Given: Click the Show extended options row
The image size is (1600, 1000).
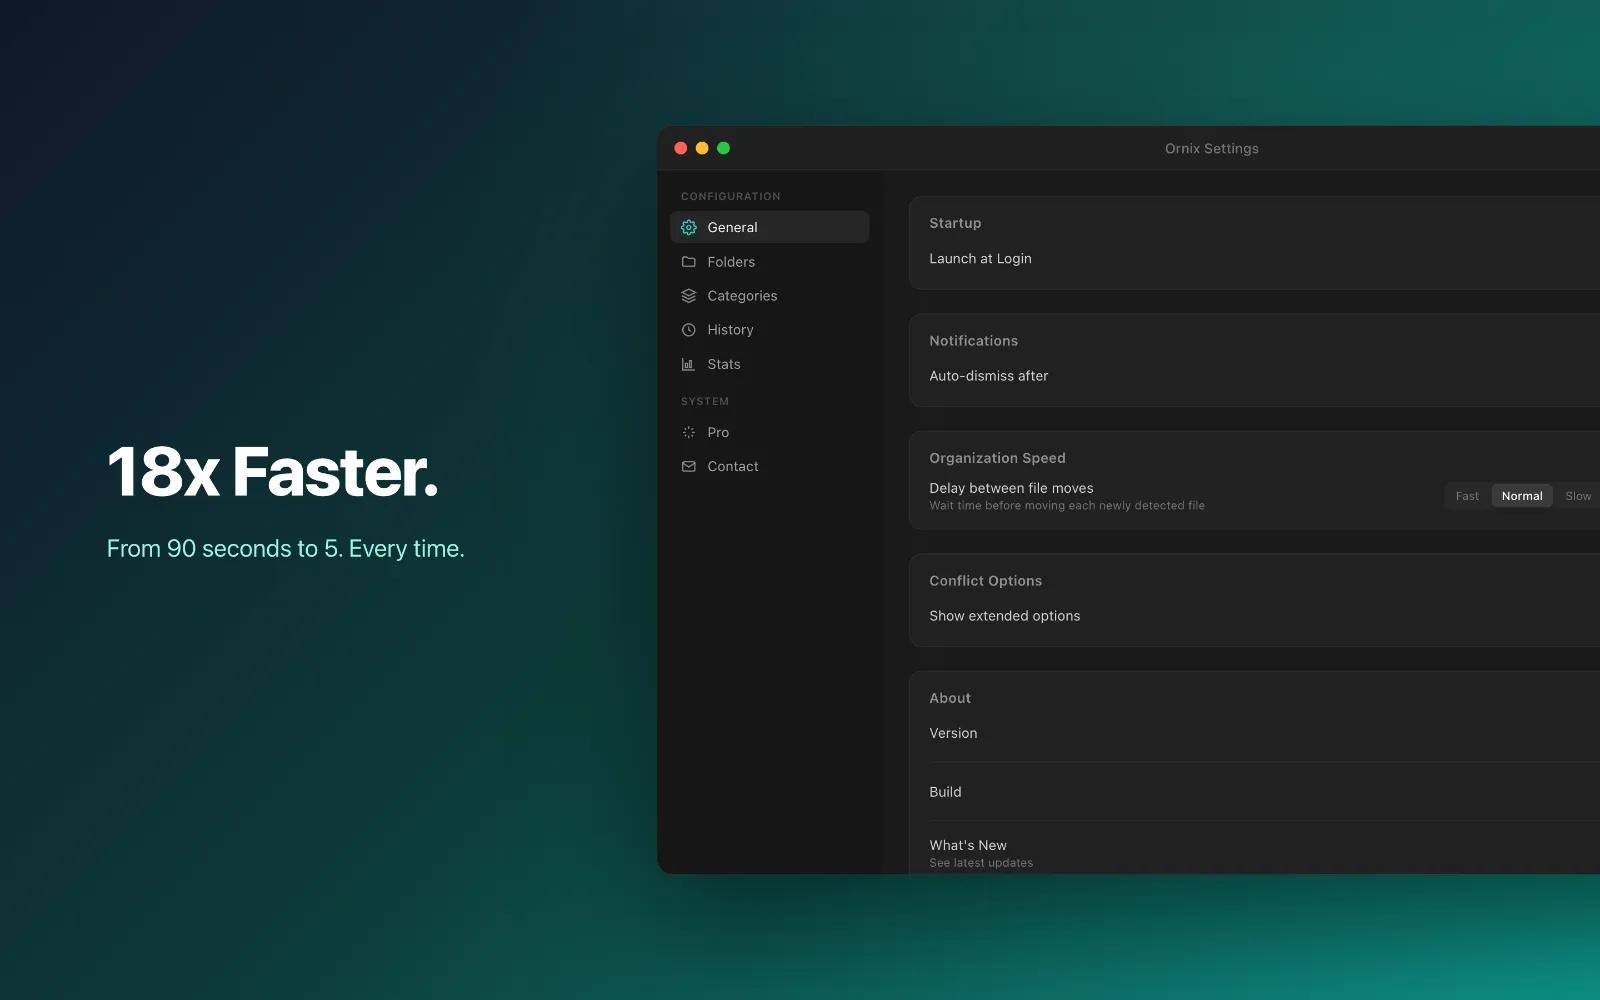Looking at the screenshot, I should pyautogui.click(x=1254, y=616).
